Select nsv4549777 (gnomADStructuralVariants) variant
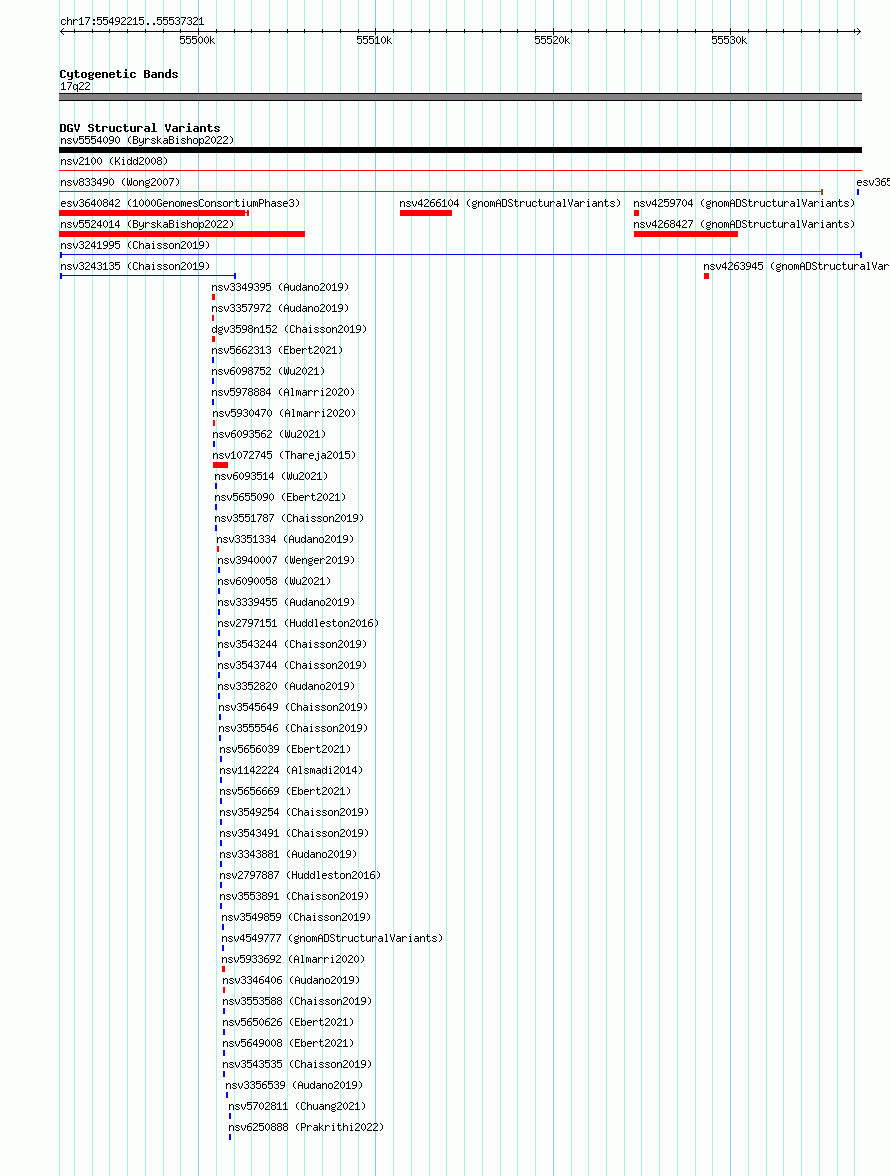This screenshot has height=1176, width=890. point(332,938)
